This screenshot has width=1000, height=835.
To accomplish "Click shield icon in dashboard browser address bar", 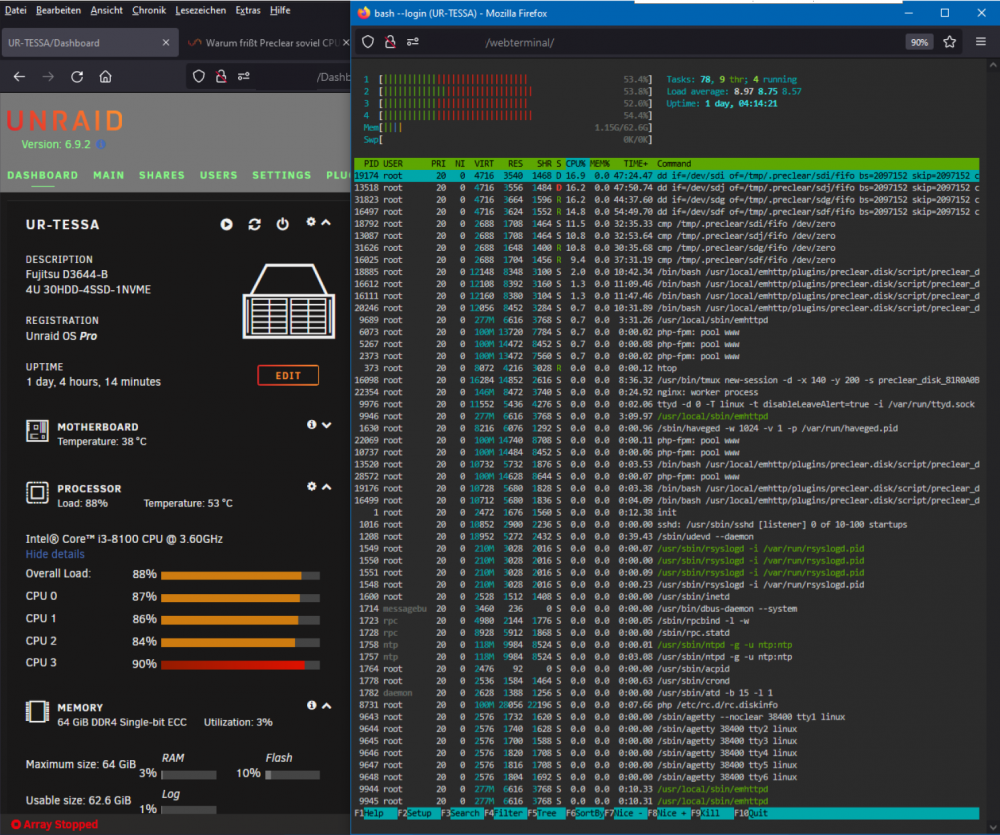I will [199, 77].
